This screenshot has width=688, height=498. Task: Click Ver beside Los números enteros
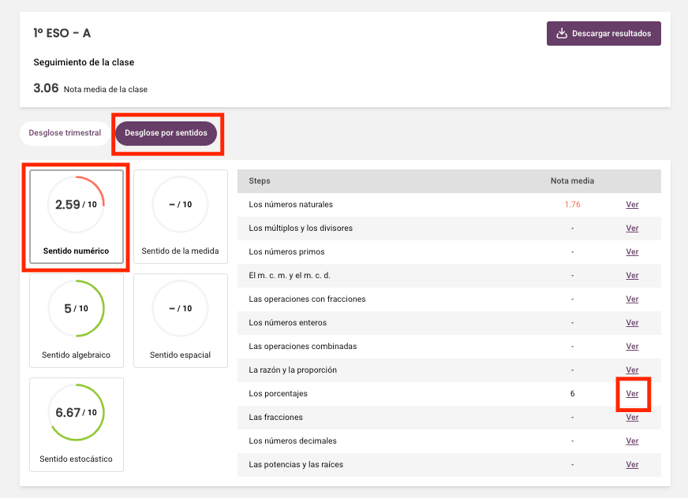632,323
